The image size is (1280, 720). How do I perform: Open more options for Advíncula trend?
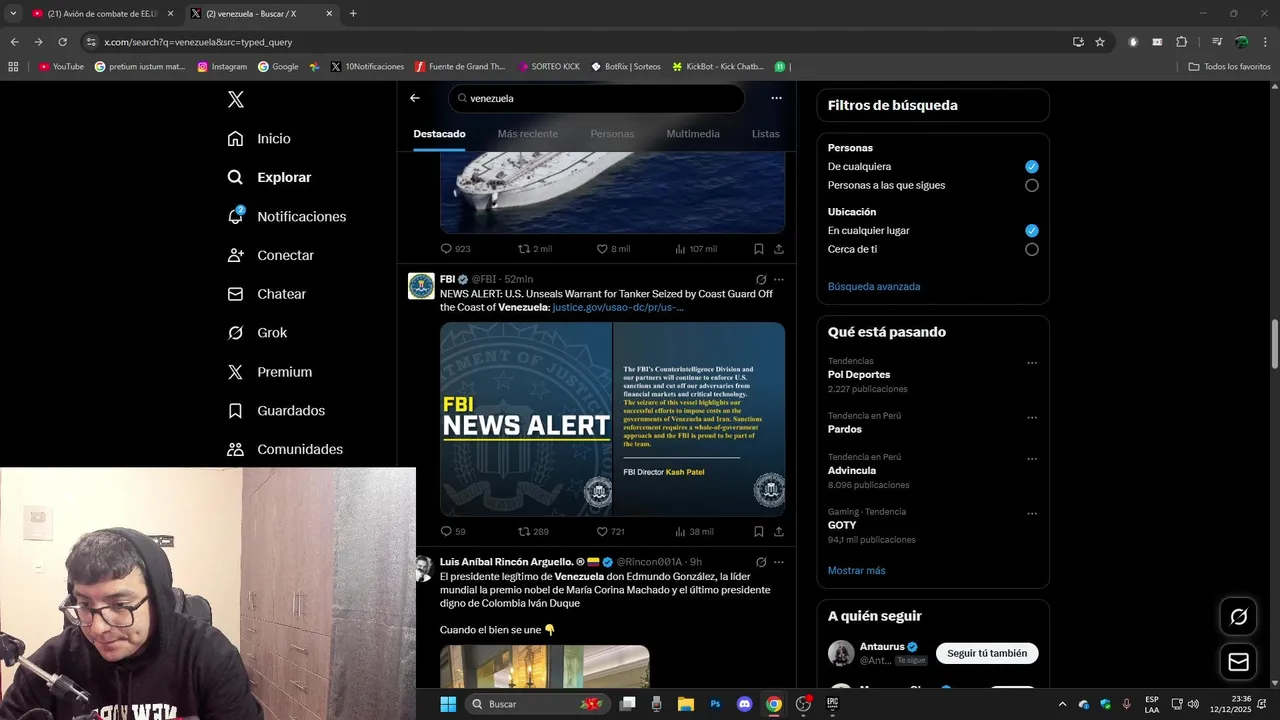(x=1032, y=459)
